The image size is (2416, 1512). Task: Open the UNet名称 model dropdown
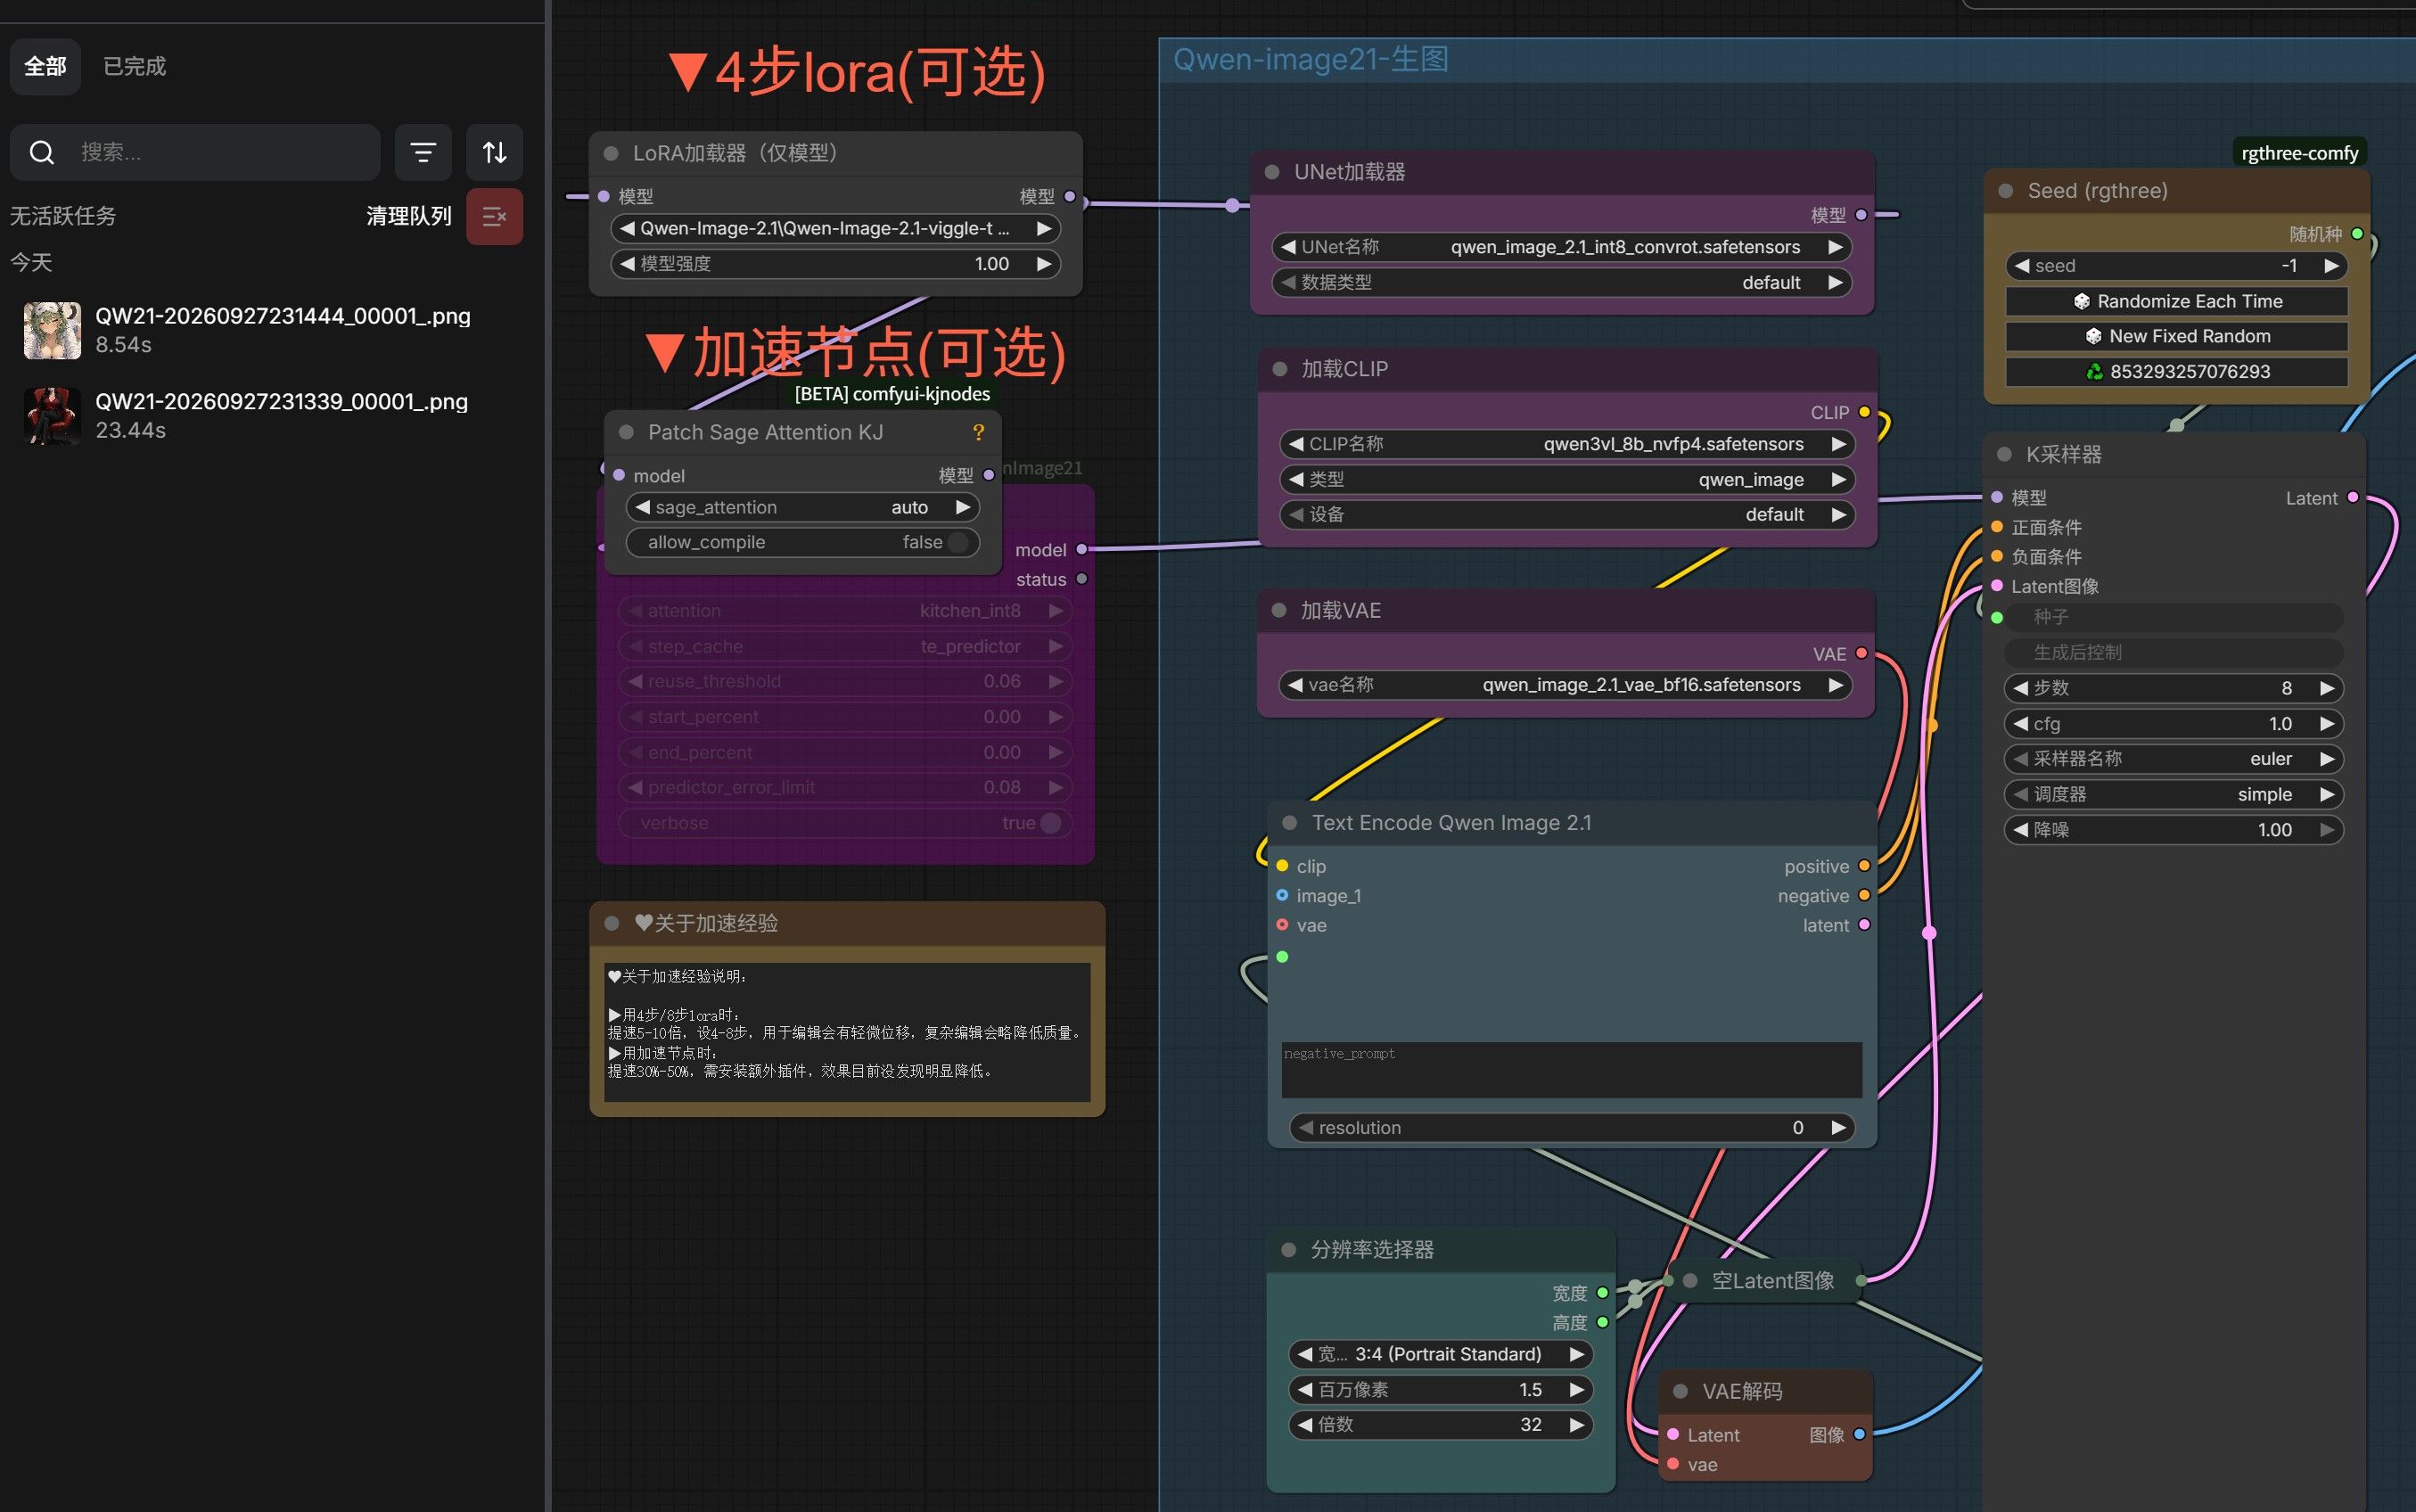pyautogui.click(x=1561, y=247)
